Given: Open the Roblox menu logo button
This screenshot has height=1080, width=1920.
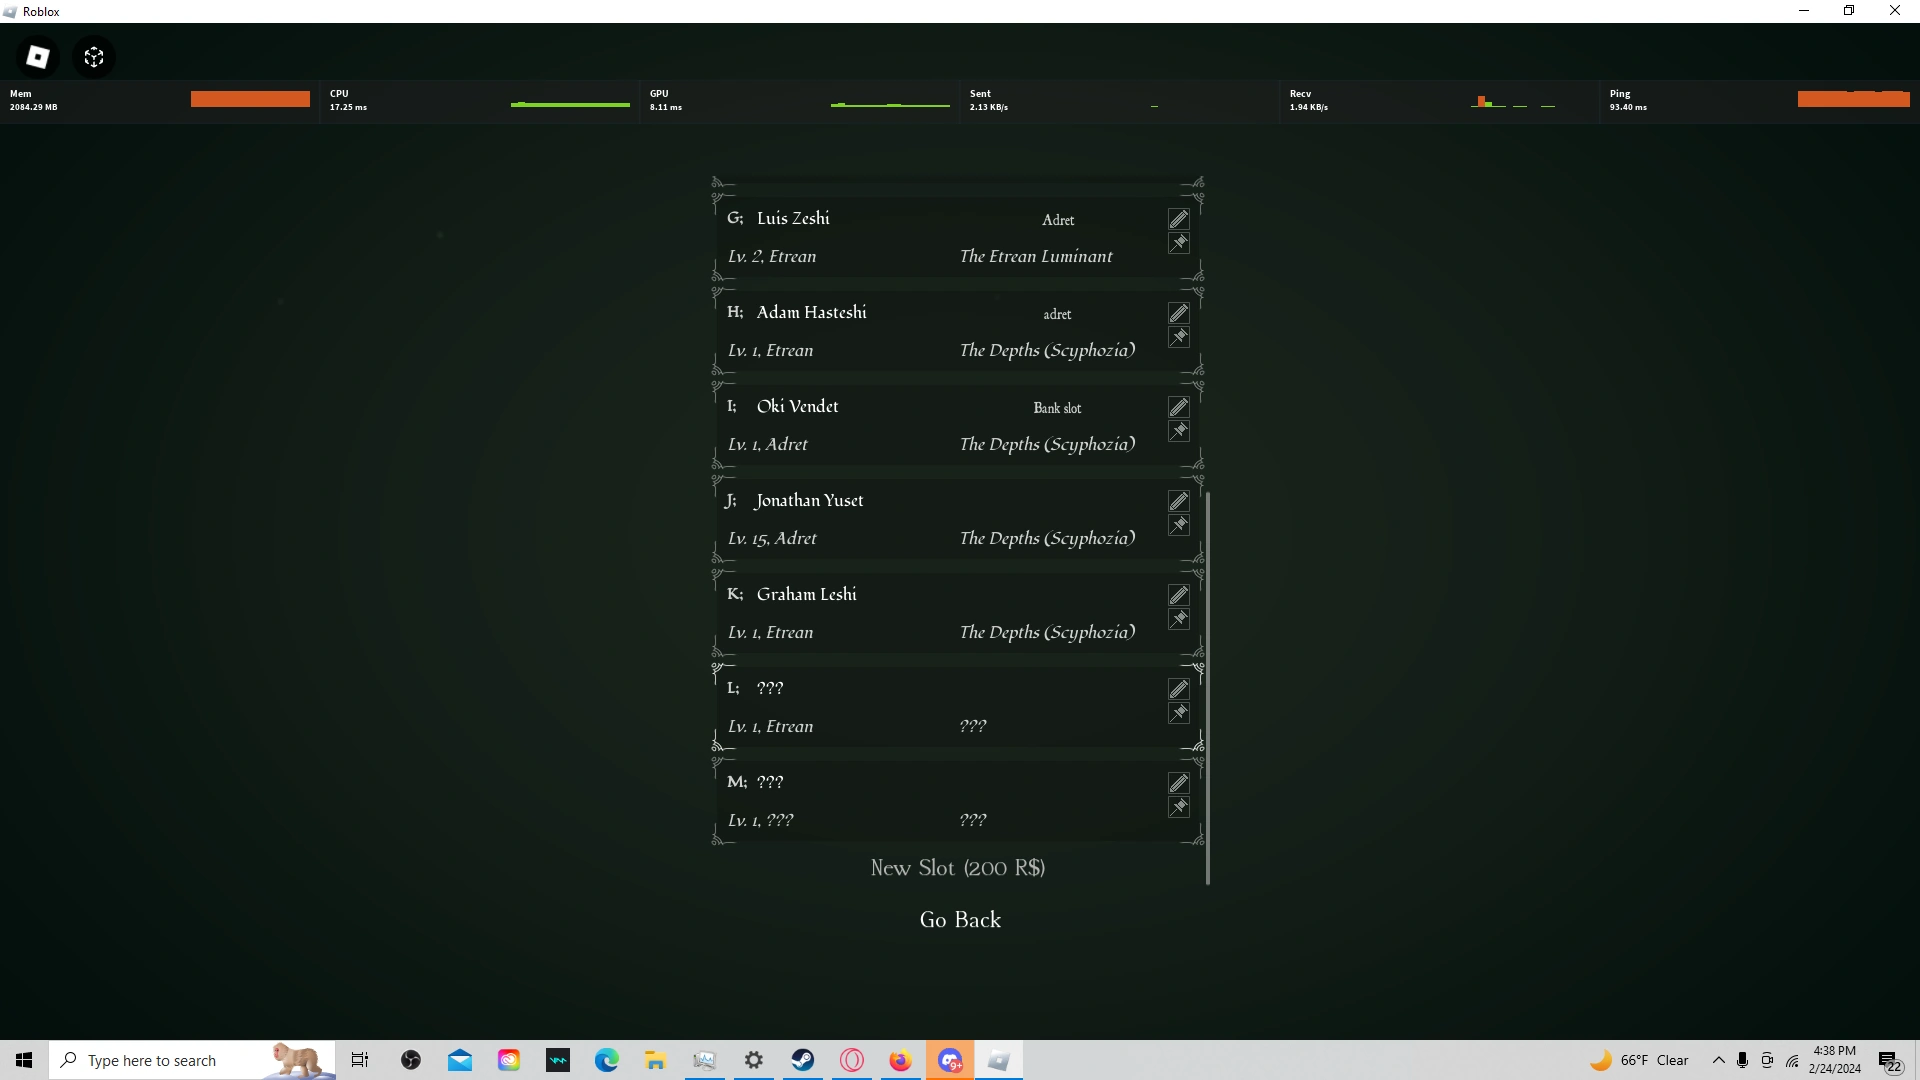Looking at the screenshot, I should click(x=38, y=57).
